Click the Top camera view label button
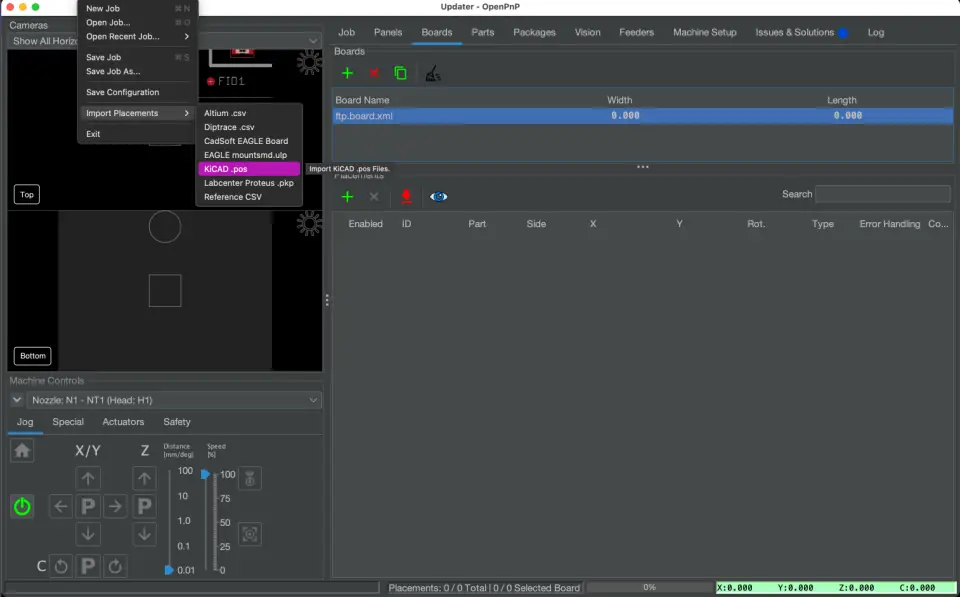Image resolution: width=960 pixels, height=597 pixels. point(27,195)
